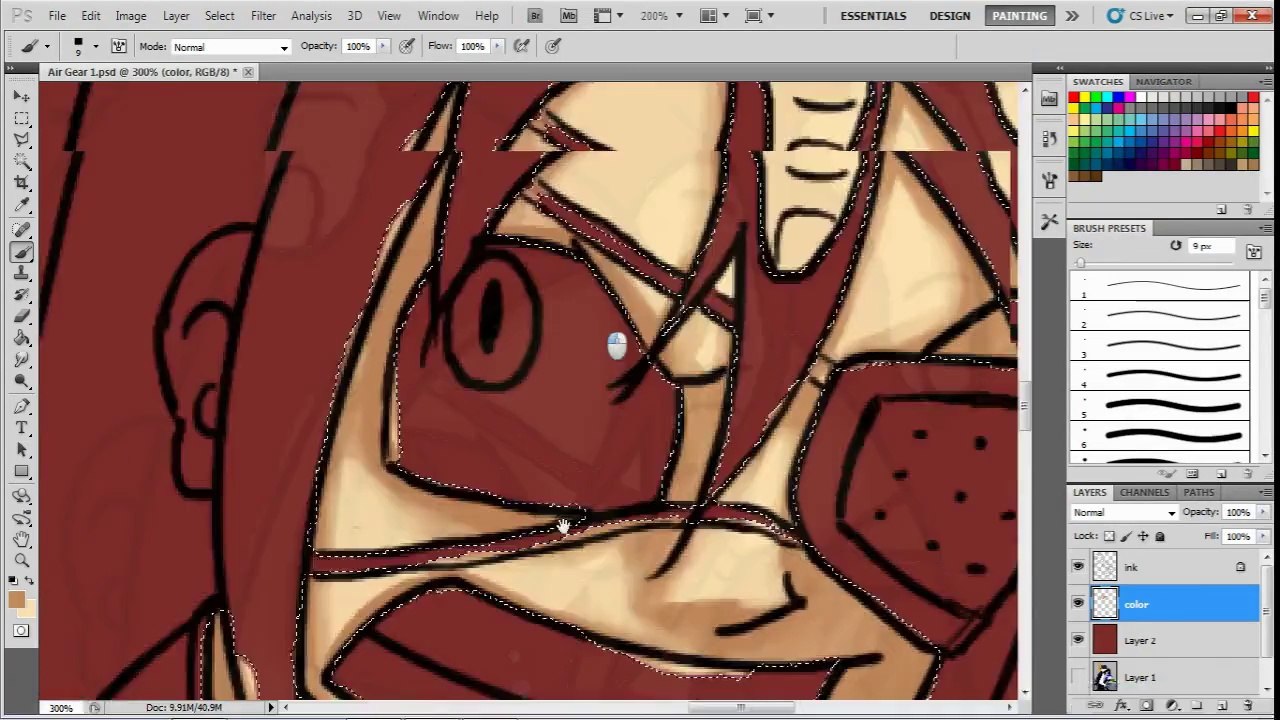Screen dimensions: 1280x720
Task: Select the Dodge tool
Action: coord(22,381)
